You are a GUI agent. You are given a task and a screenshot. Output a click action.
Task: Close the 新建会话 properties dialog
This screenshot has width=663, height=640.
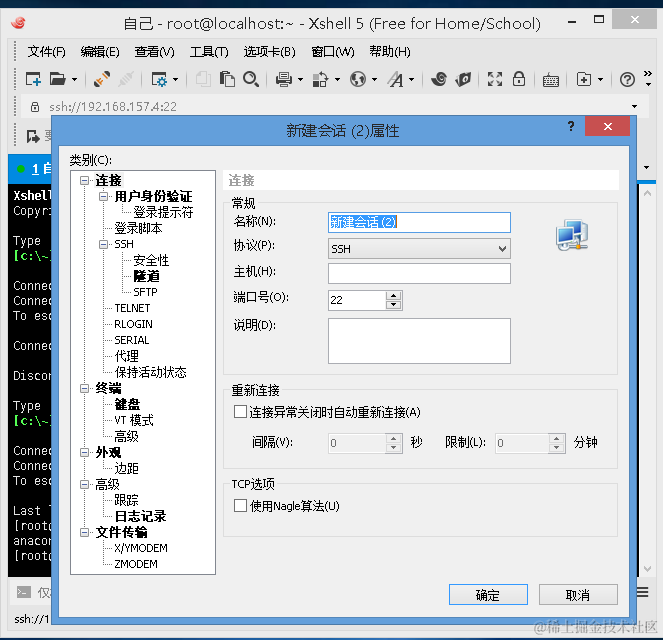pos(608,126)
